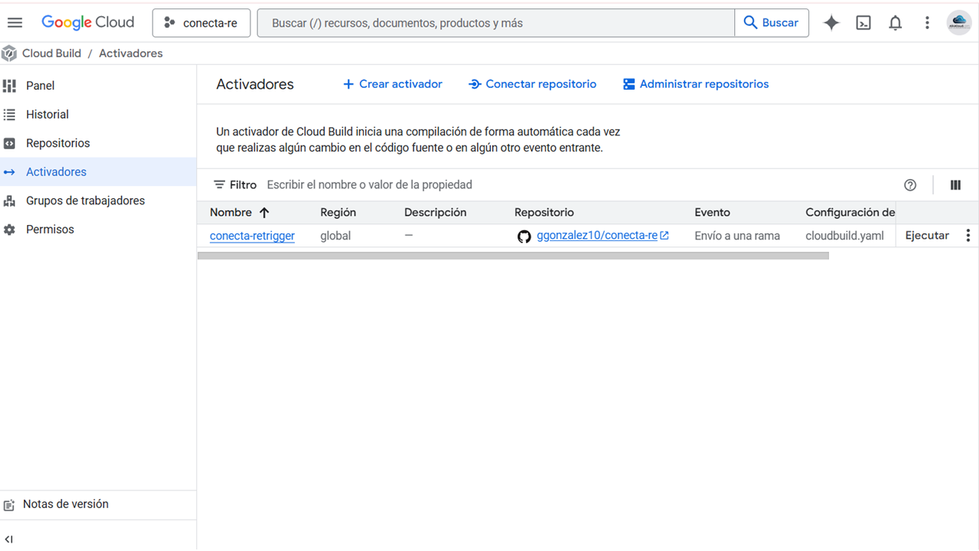Open the table help question-mark icon
Viewport: 979px width, 551px height.
(910, 185)
